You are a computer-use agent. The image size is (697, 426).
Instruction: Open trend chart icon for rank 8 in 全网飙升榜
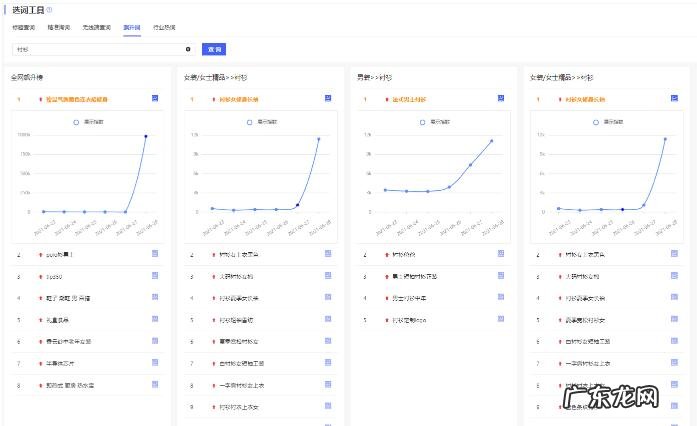pyautogui.click(x=155, y=384)
